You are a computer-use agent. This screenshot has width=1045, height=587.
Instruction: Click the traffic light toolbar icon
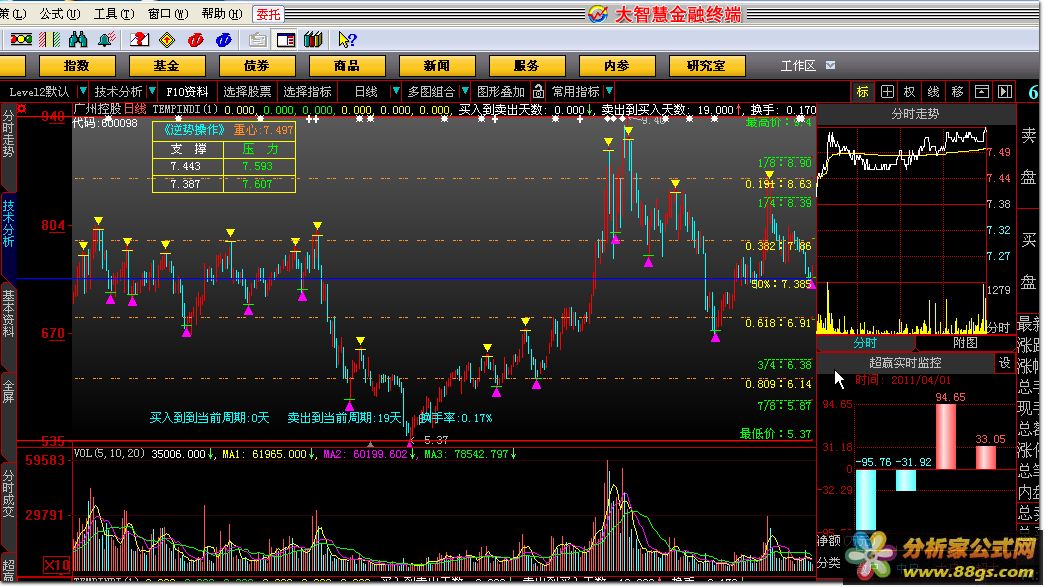pos(21,40)
